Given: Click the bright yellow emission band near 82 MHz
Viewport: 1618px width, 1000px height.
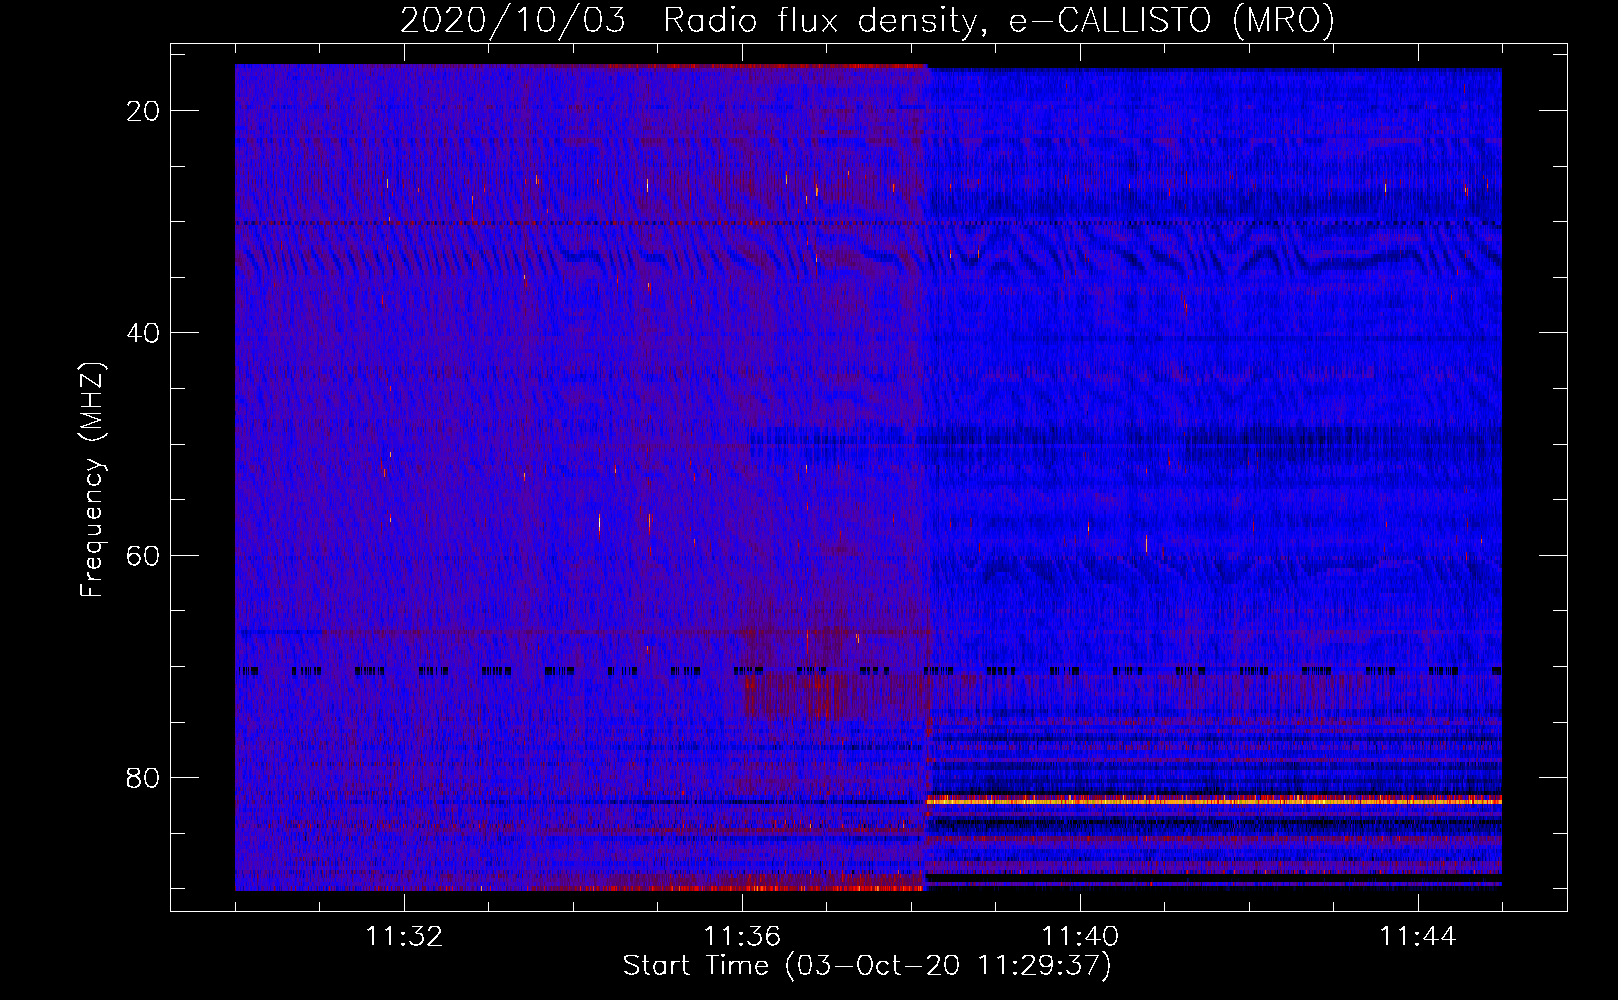Looking at the screenshot, I should pos(1214,800).
